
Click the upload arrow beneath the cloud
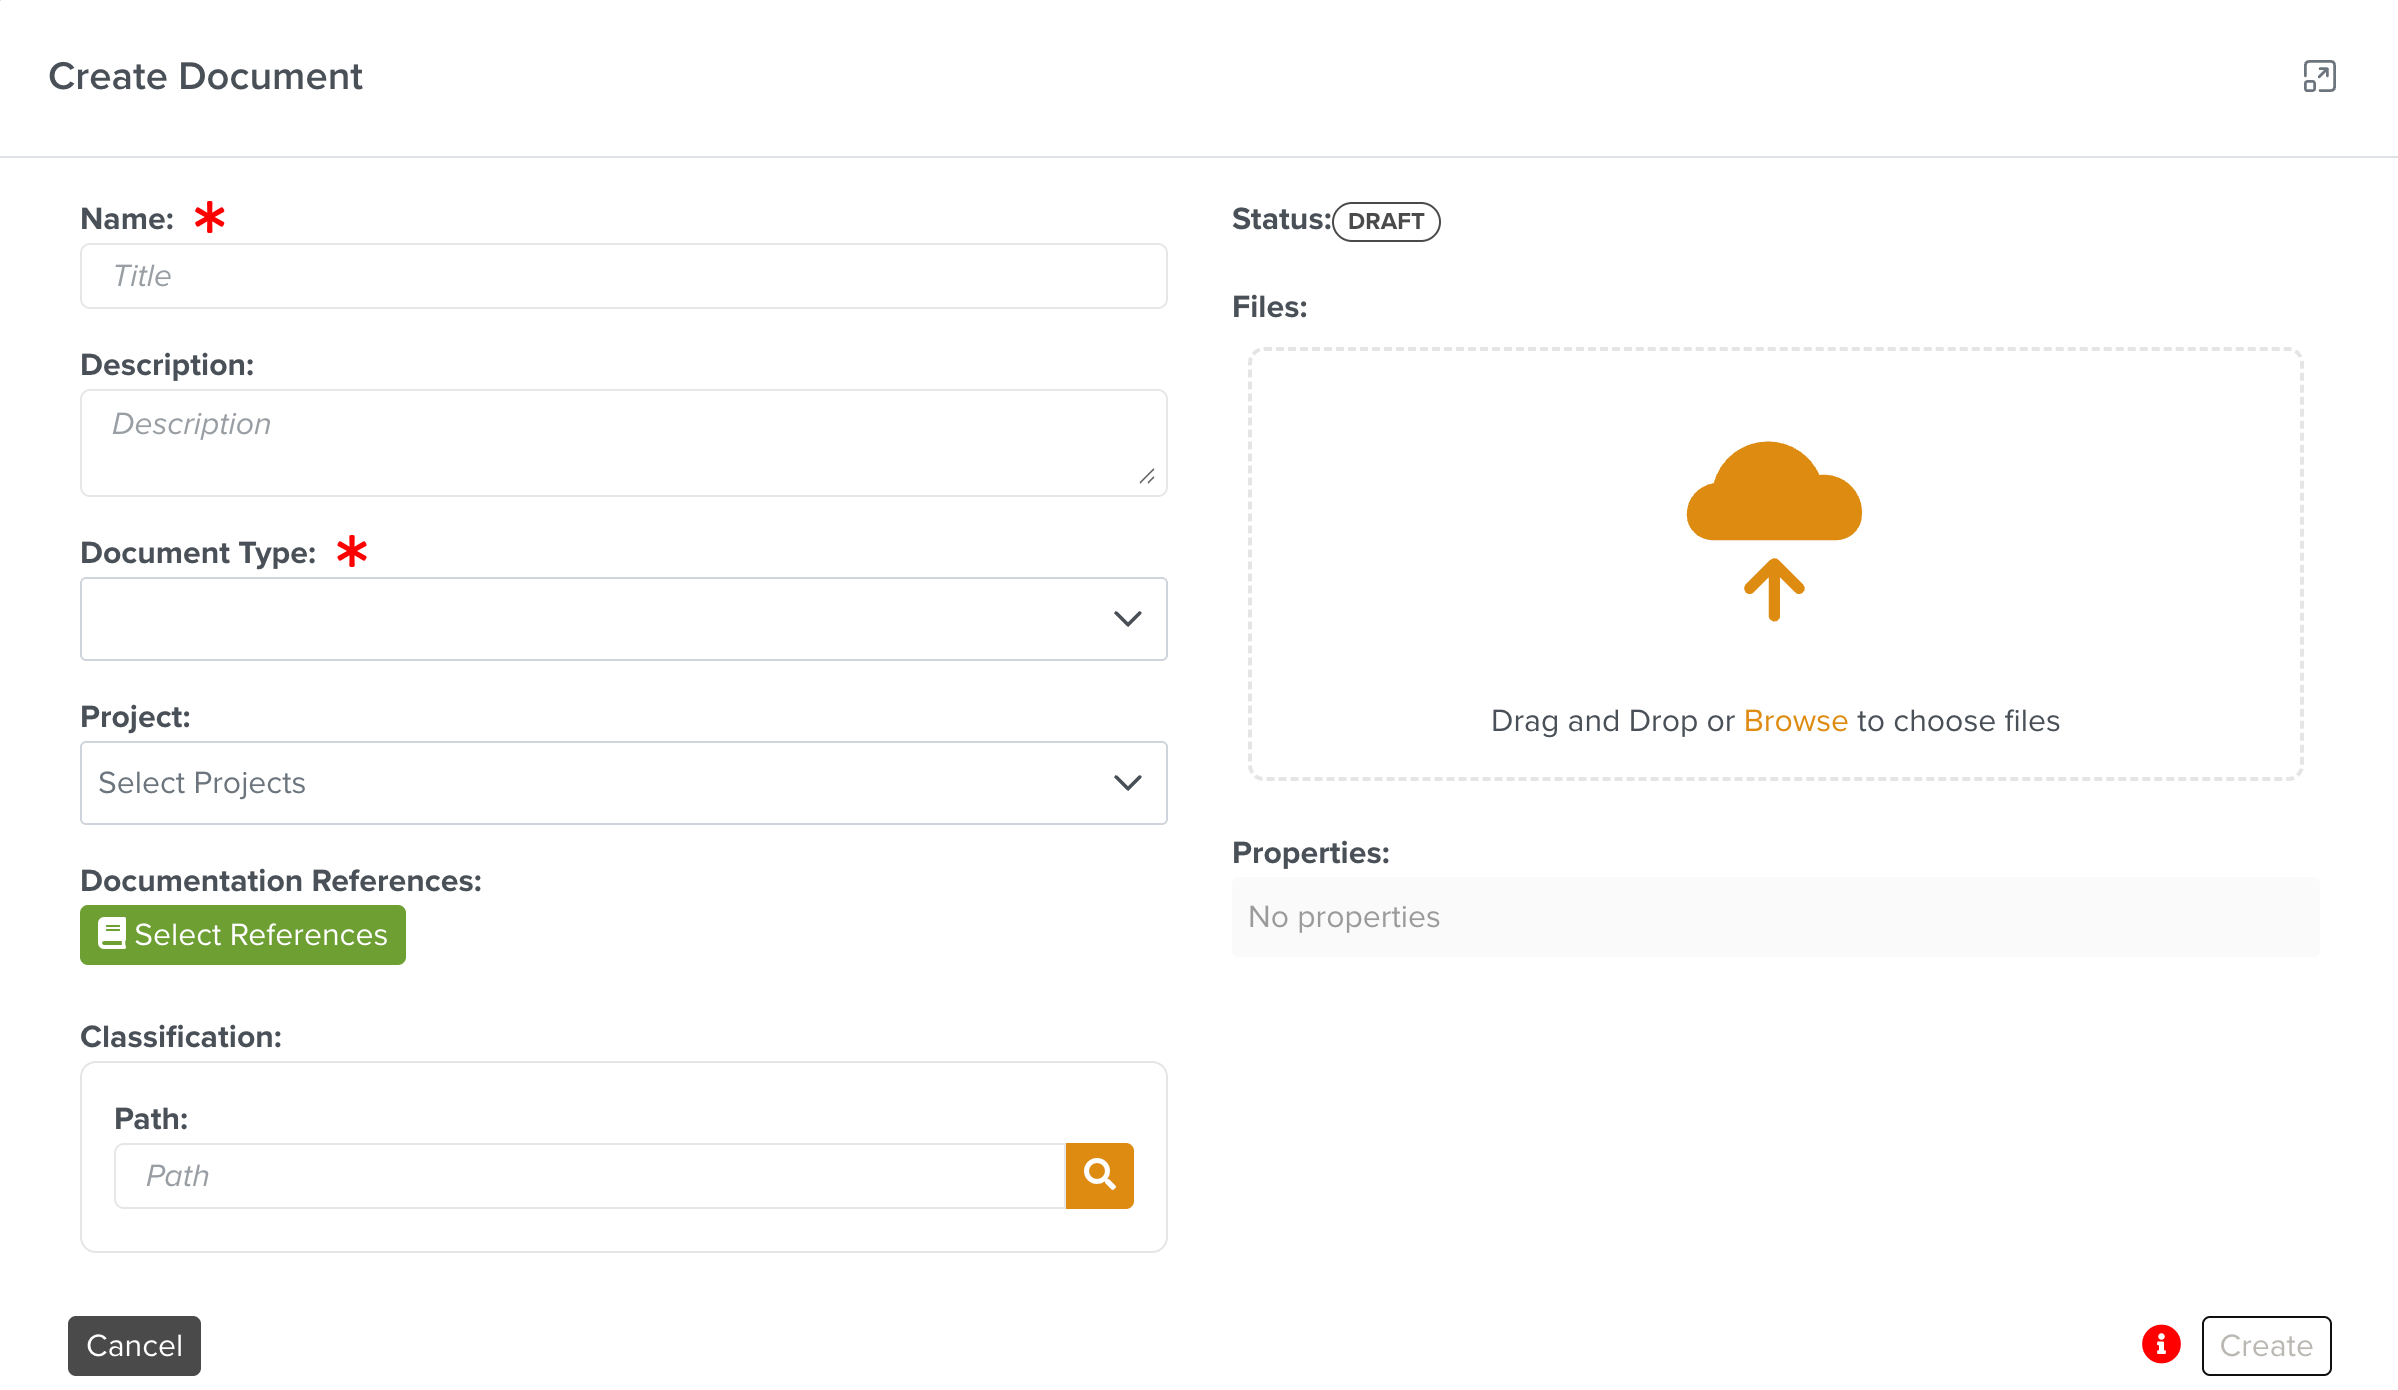tap(1773, 589)
